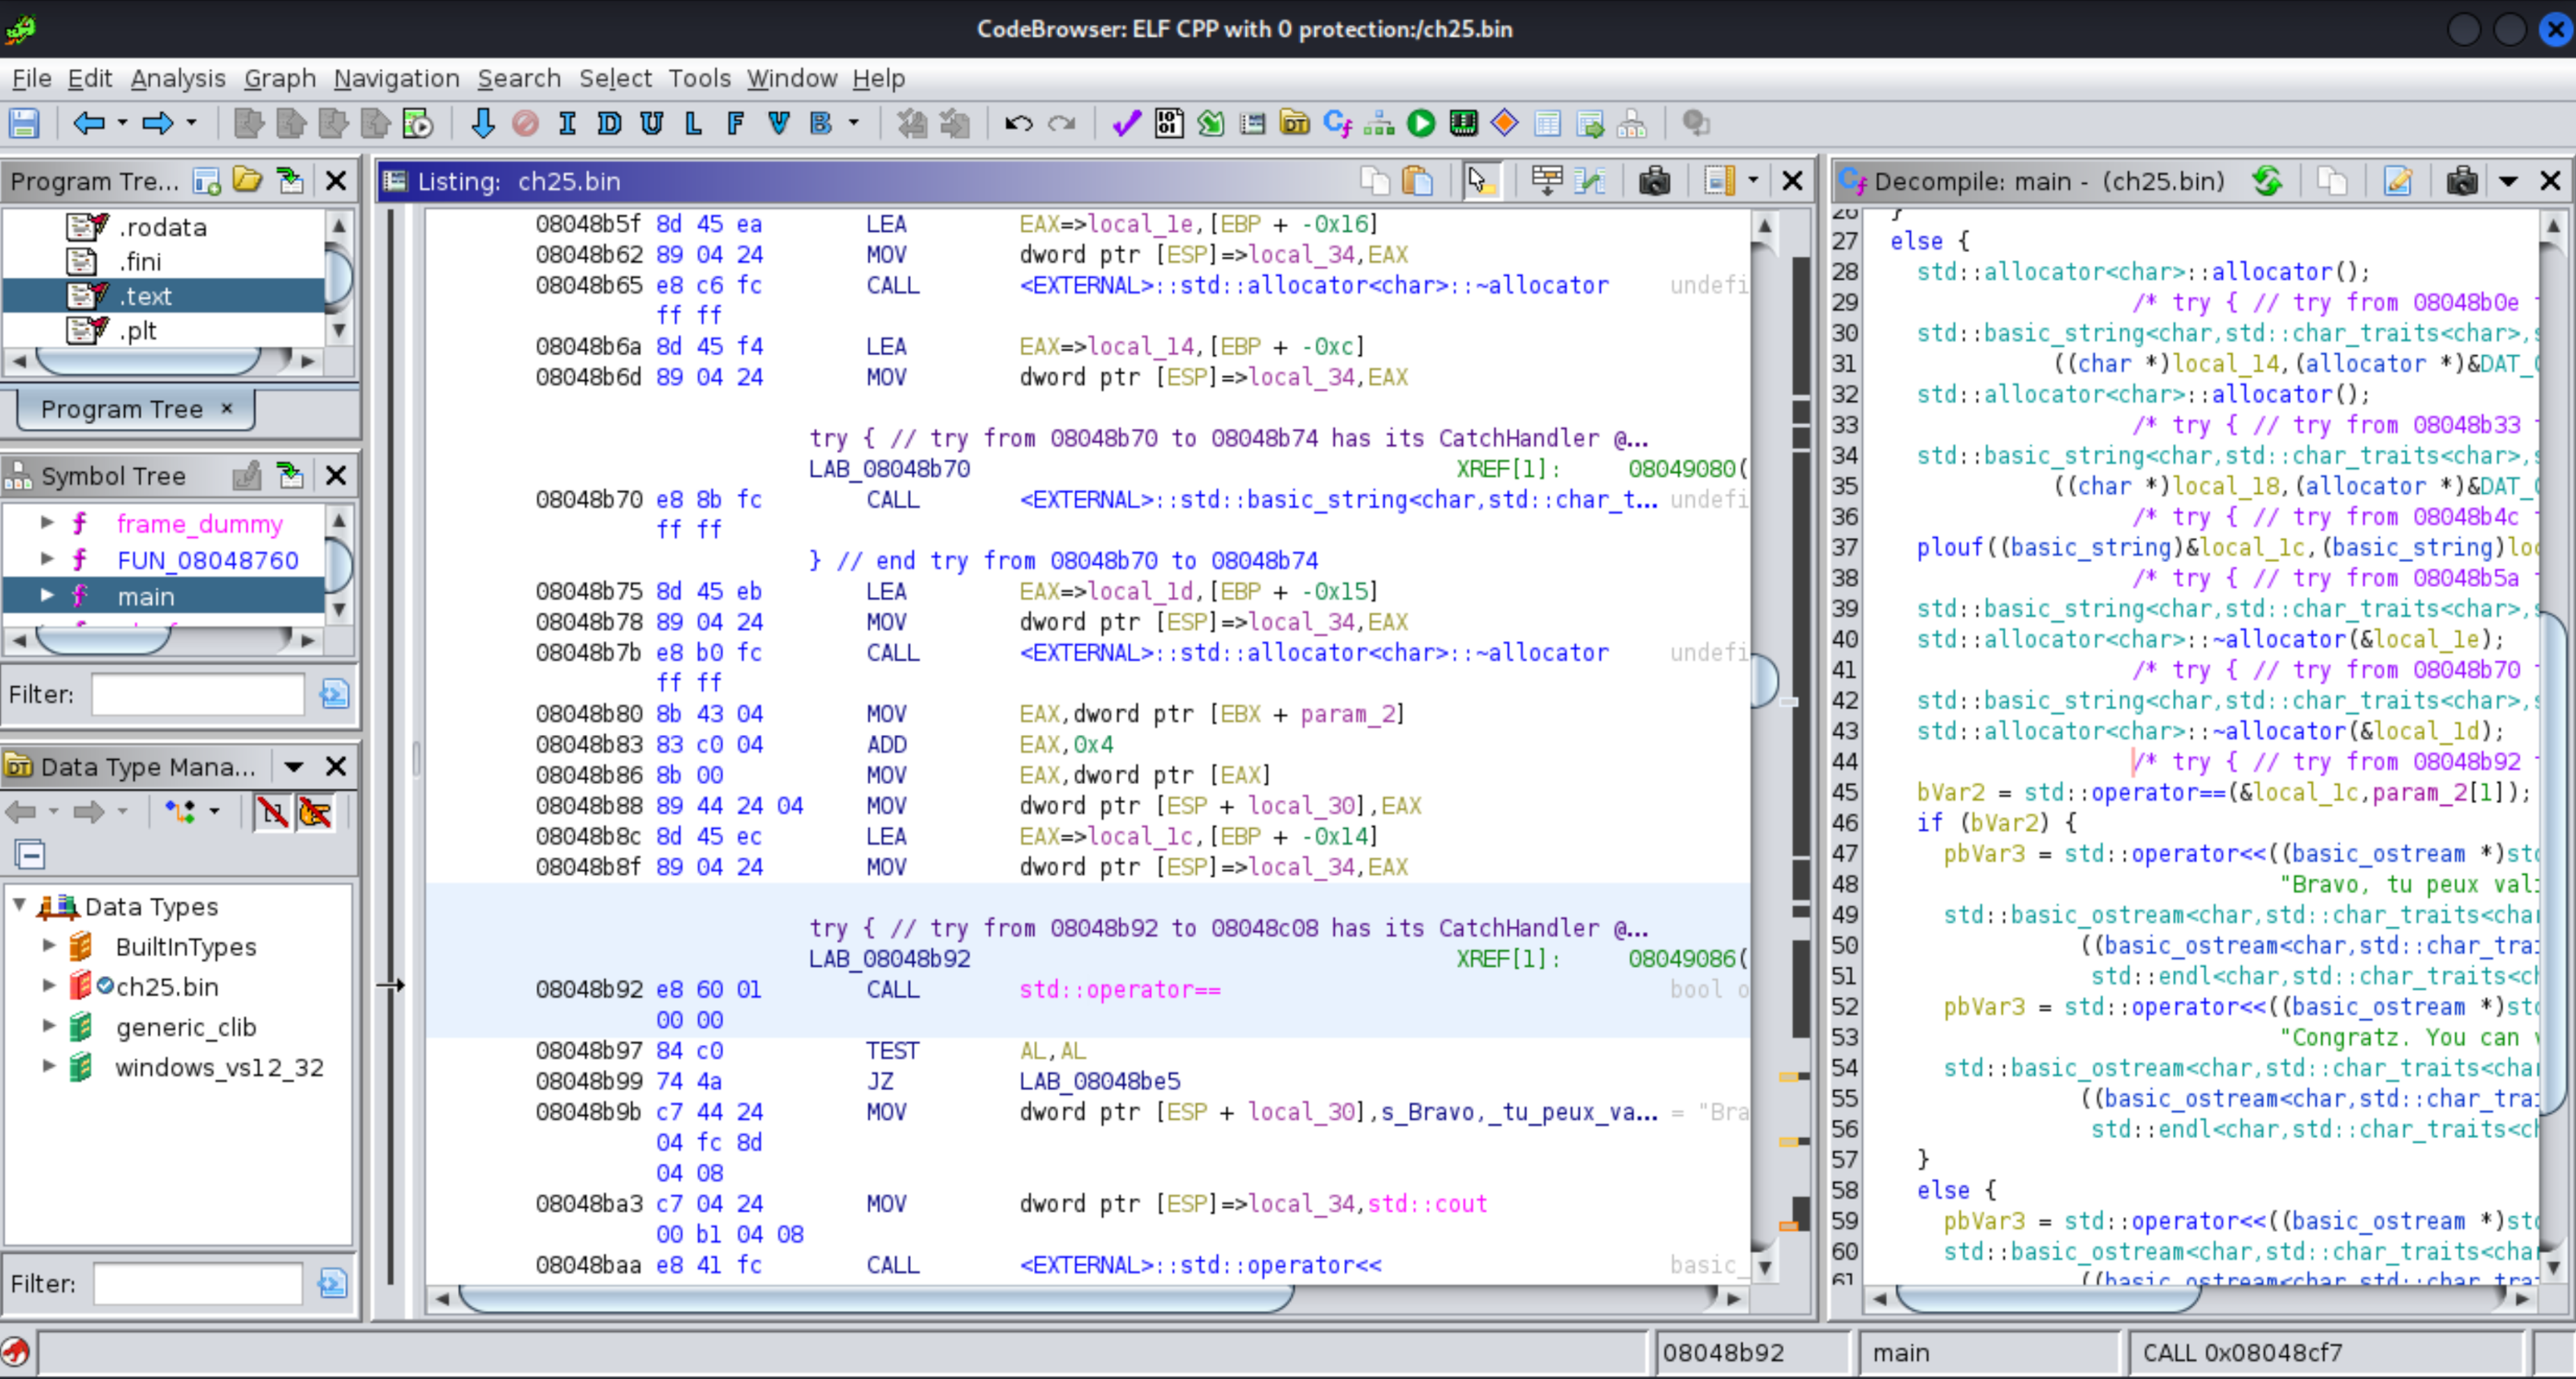The image size is (2576, 1379).
Task: Open the Memory Map chip icon
Action: click(1462, 123)
